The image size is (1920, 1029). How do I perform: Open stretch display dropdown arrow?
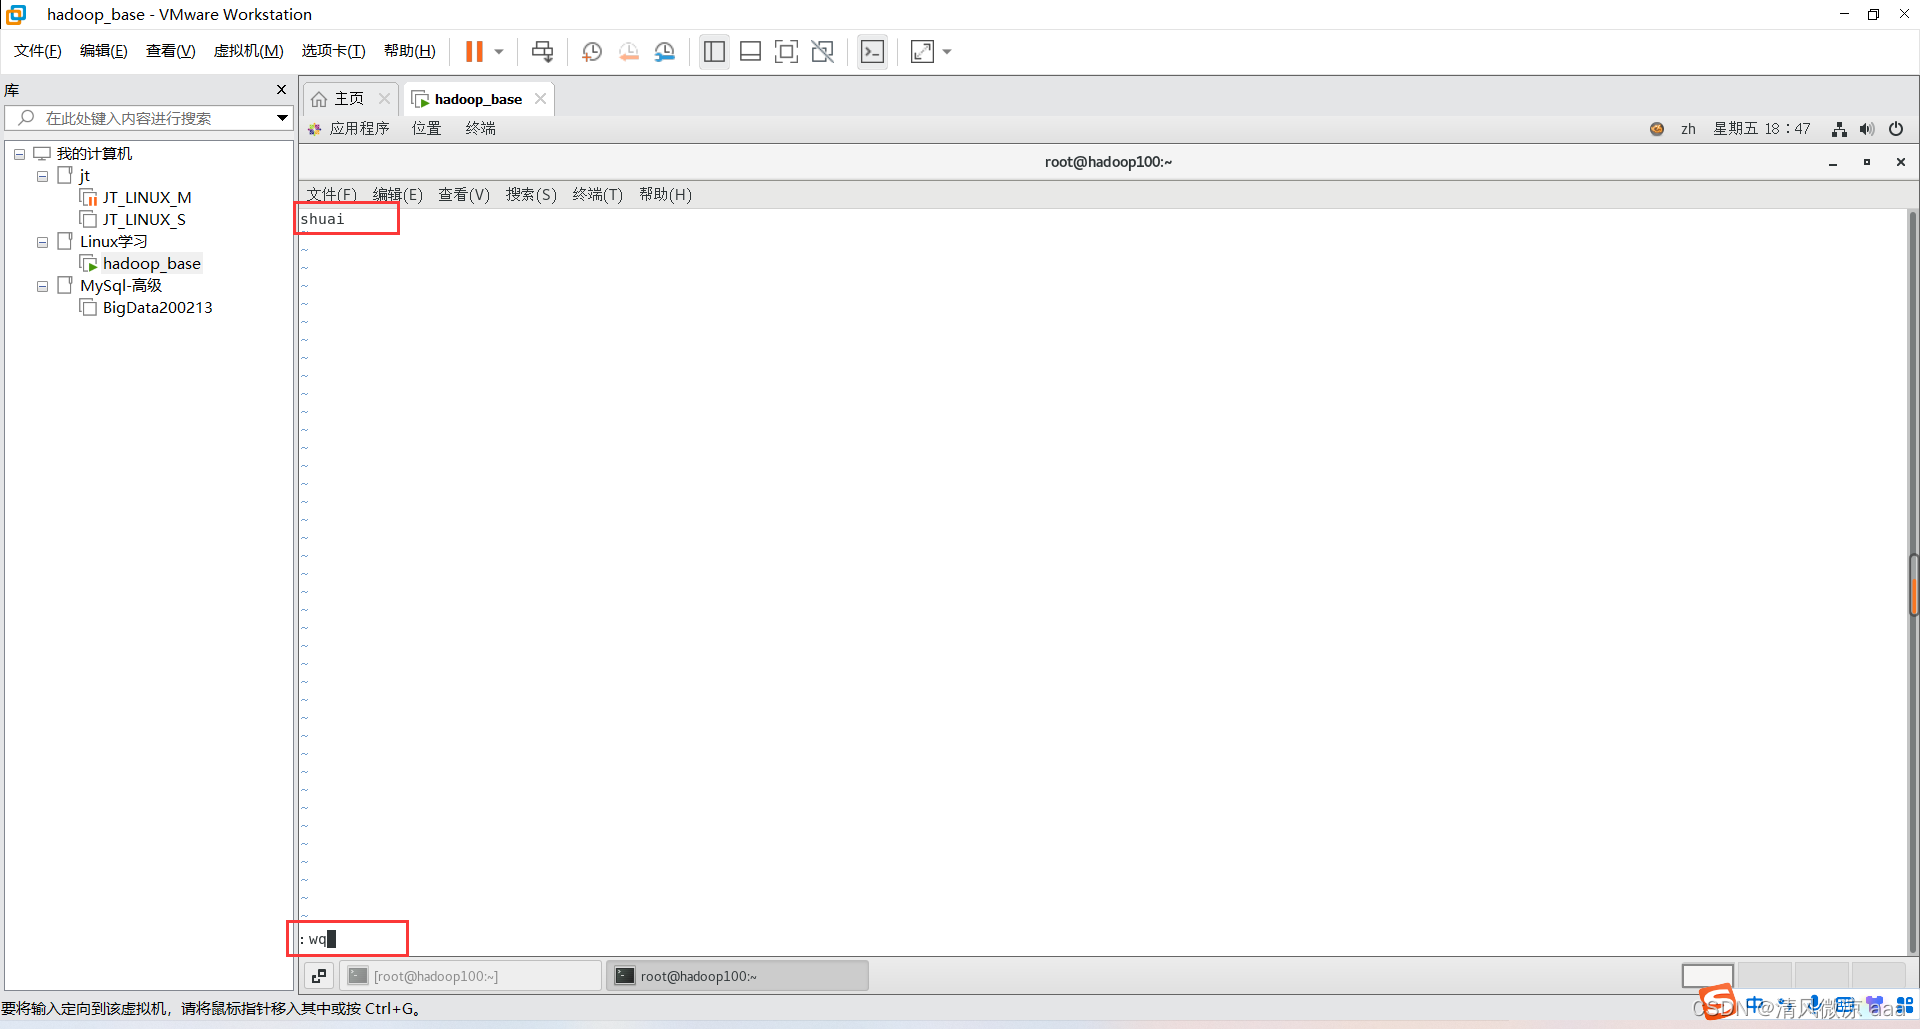point(947,52)
